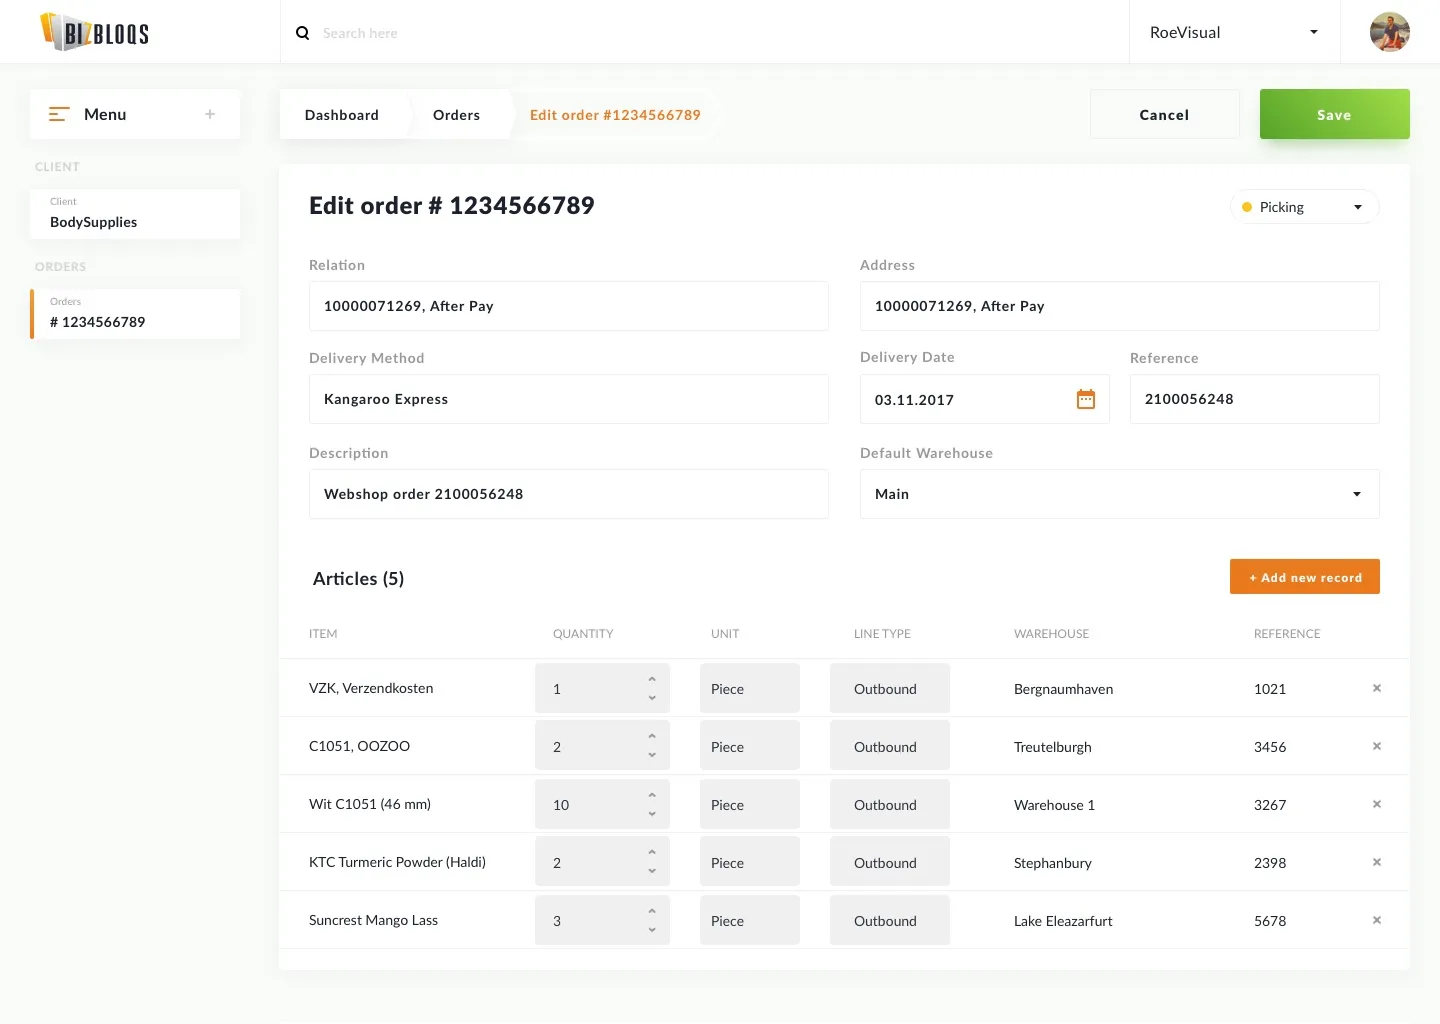This screenshot has width=1440, height=1024.
Task: Open the Delivery Date calendar picker
Action: (x=1085, y=400)
